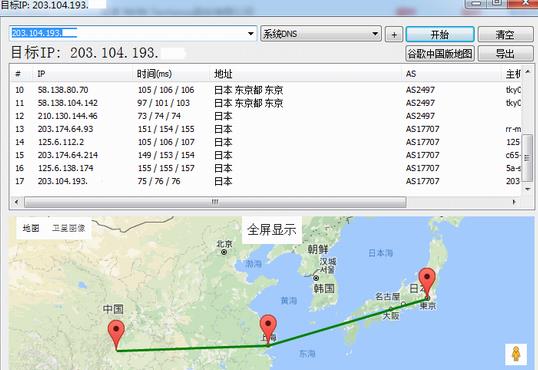
Task: Click the plus button next to DNS selector
Action: click(x=394, y=35)
